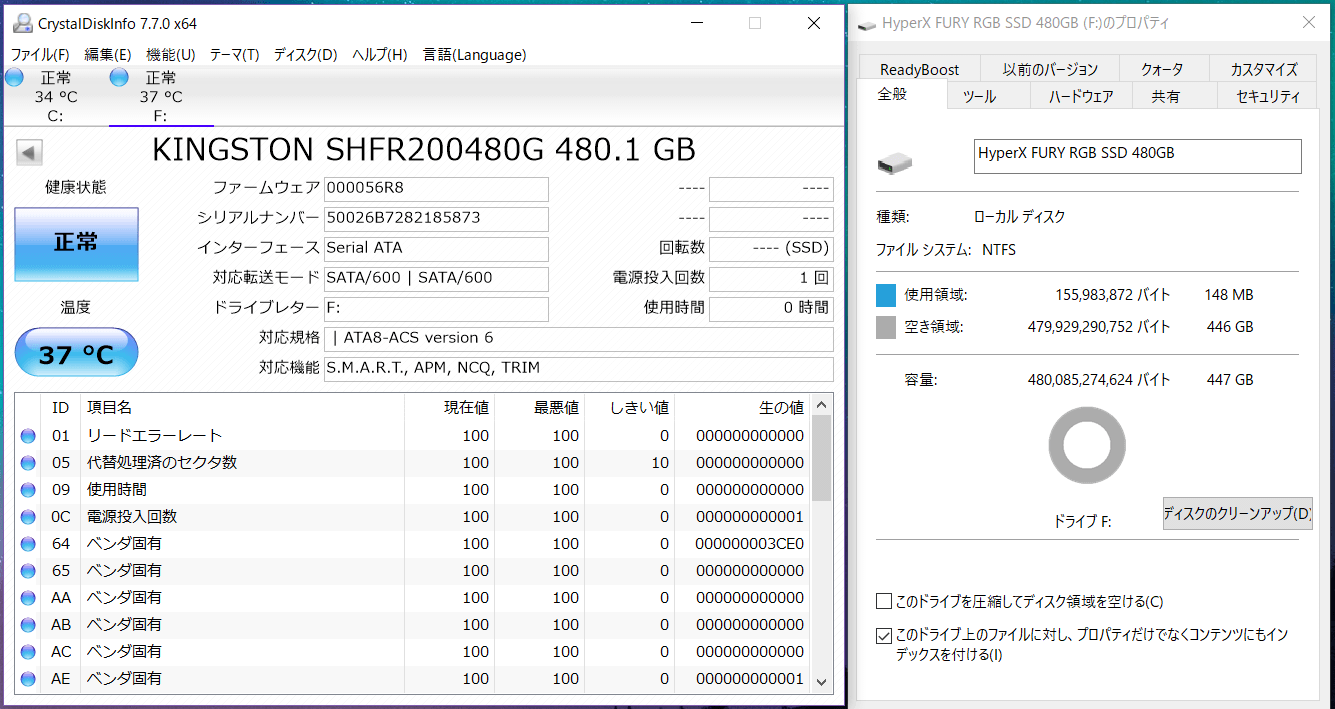Switch to the カスタマイズ tab
Image resolution: width=1335 pixels, height=709 pixels.
click(1264, 69)
